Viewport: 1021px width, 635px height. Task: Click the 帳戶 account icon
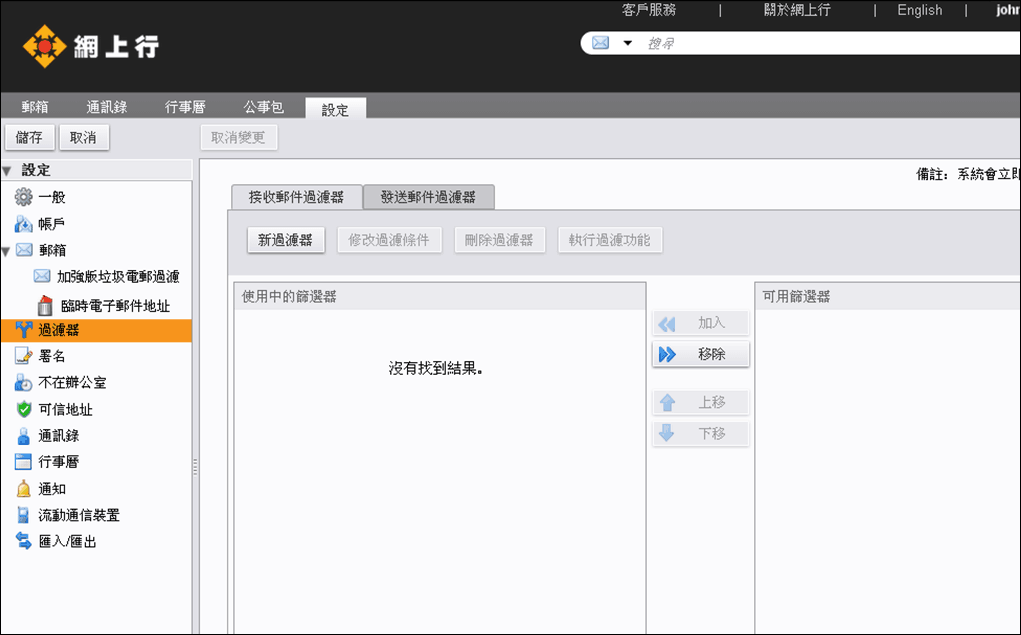click(x=23, y=224)
